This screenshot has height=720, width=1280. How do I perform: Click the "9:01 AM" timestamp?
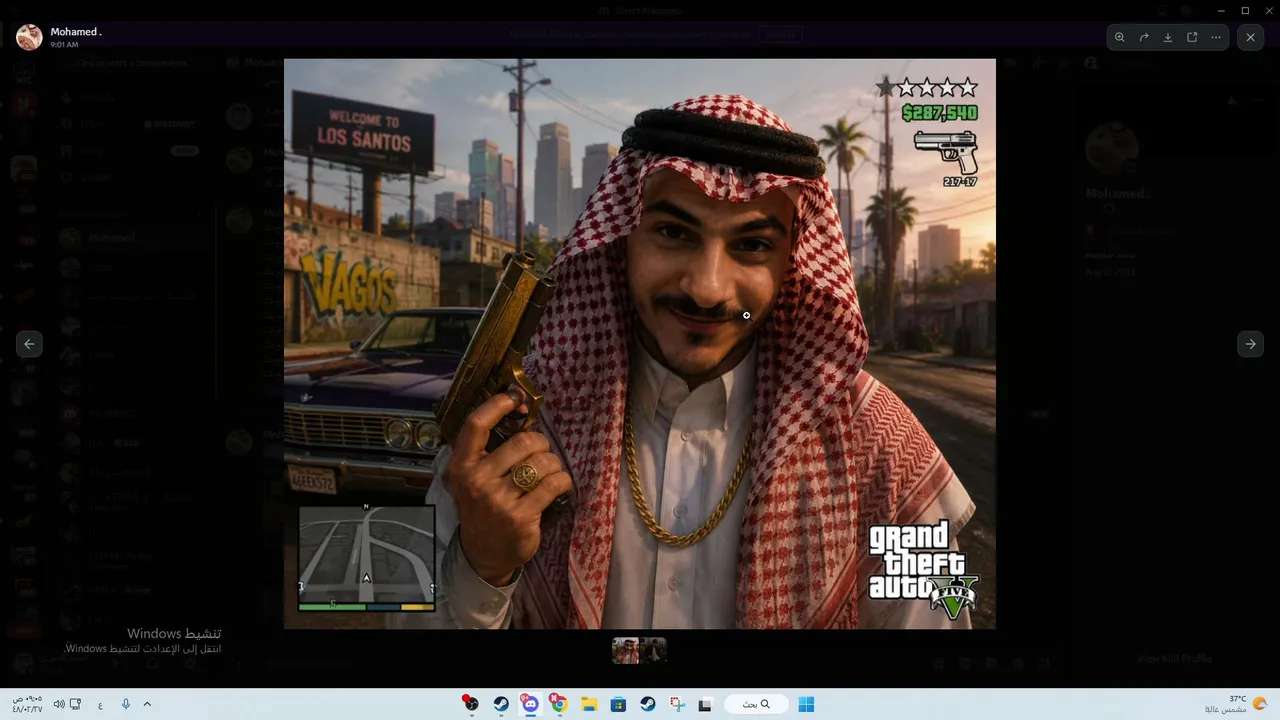pyautogui.click(x=64, y=45)
